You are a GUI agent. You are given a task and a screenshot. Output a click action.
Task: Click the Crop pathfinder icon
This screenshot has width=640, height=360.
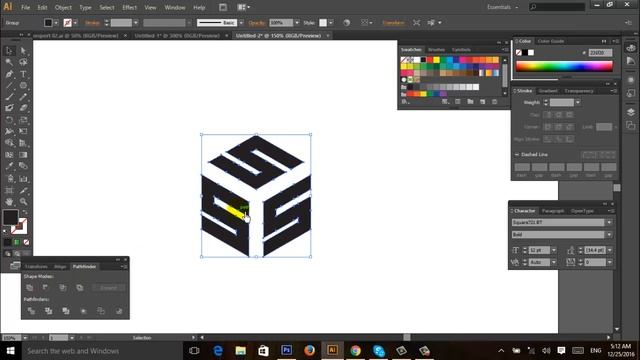click(x=83, y=311)
